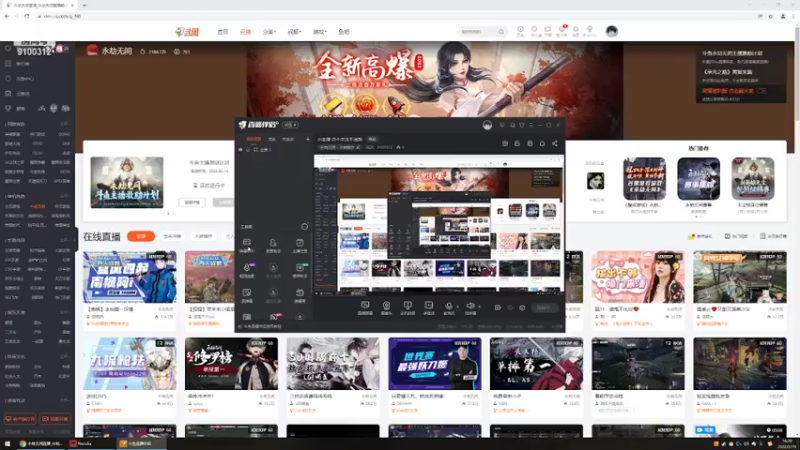Click avatar in 直播伴侣 title bar
Viewport: 800px width, 450px height.
(x=487, y=125)
